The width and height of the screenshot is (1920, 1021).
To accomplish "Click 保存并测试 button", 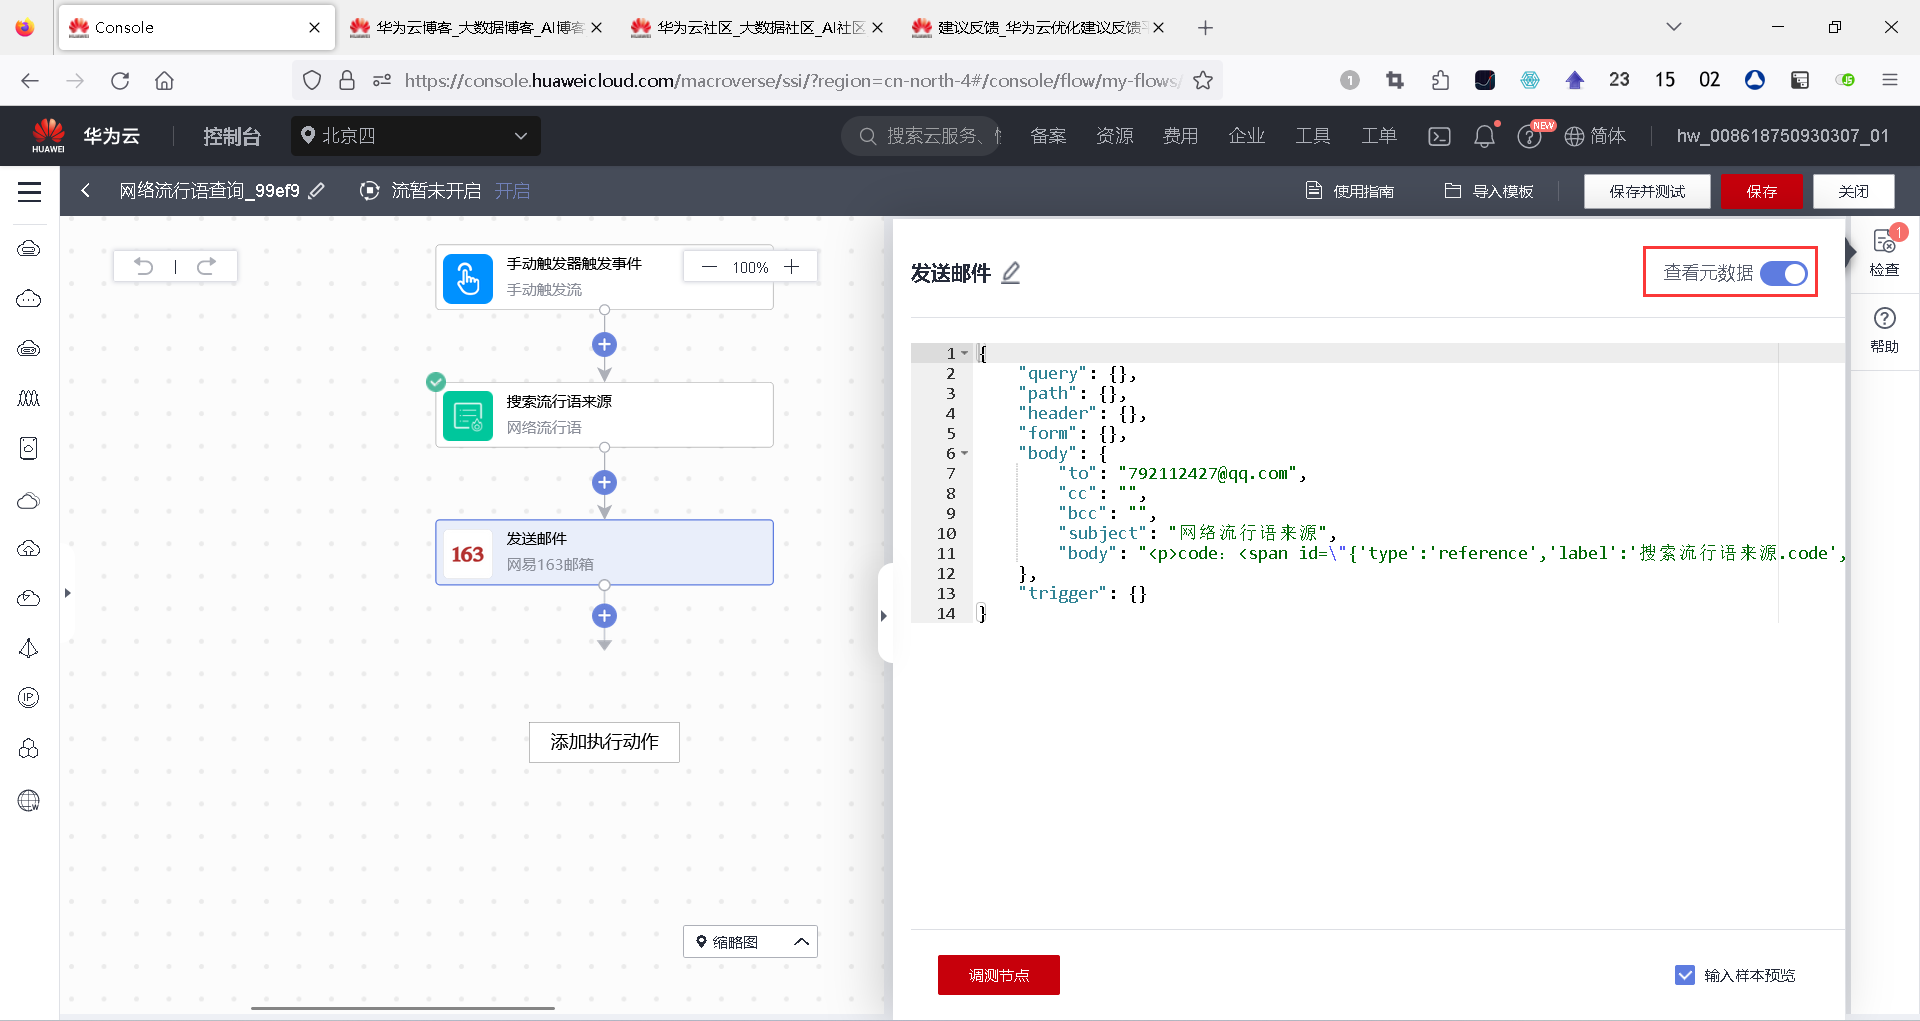I will coord(1647,191).
